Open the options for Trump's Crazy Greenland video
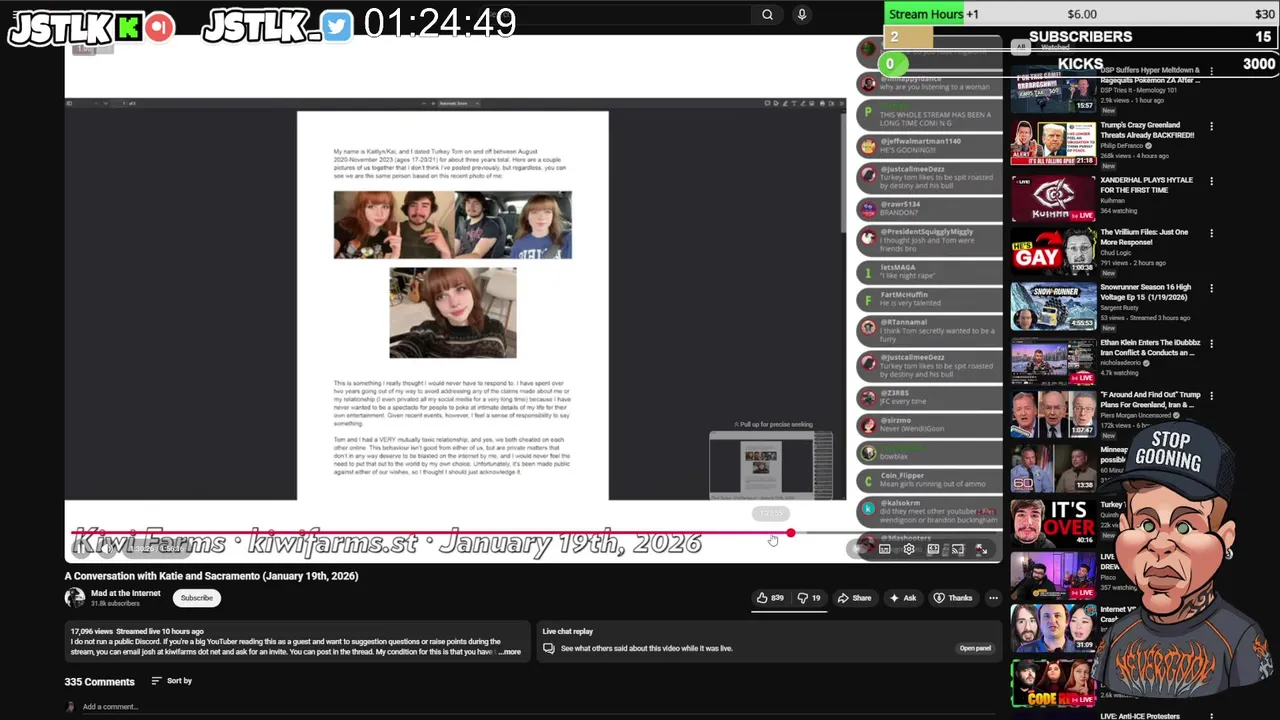1280x720 pixels. click(1211, 127)
